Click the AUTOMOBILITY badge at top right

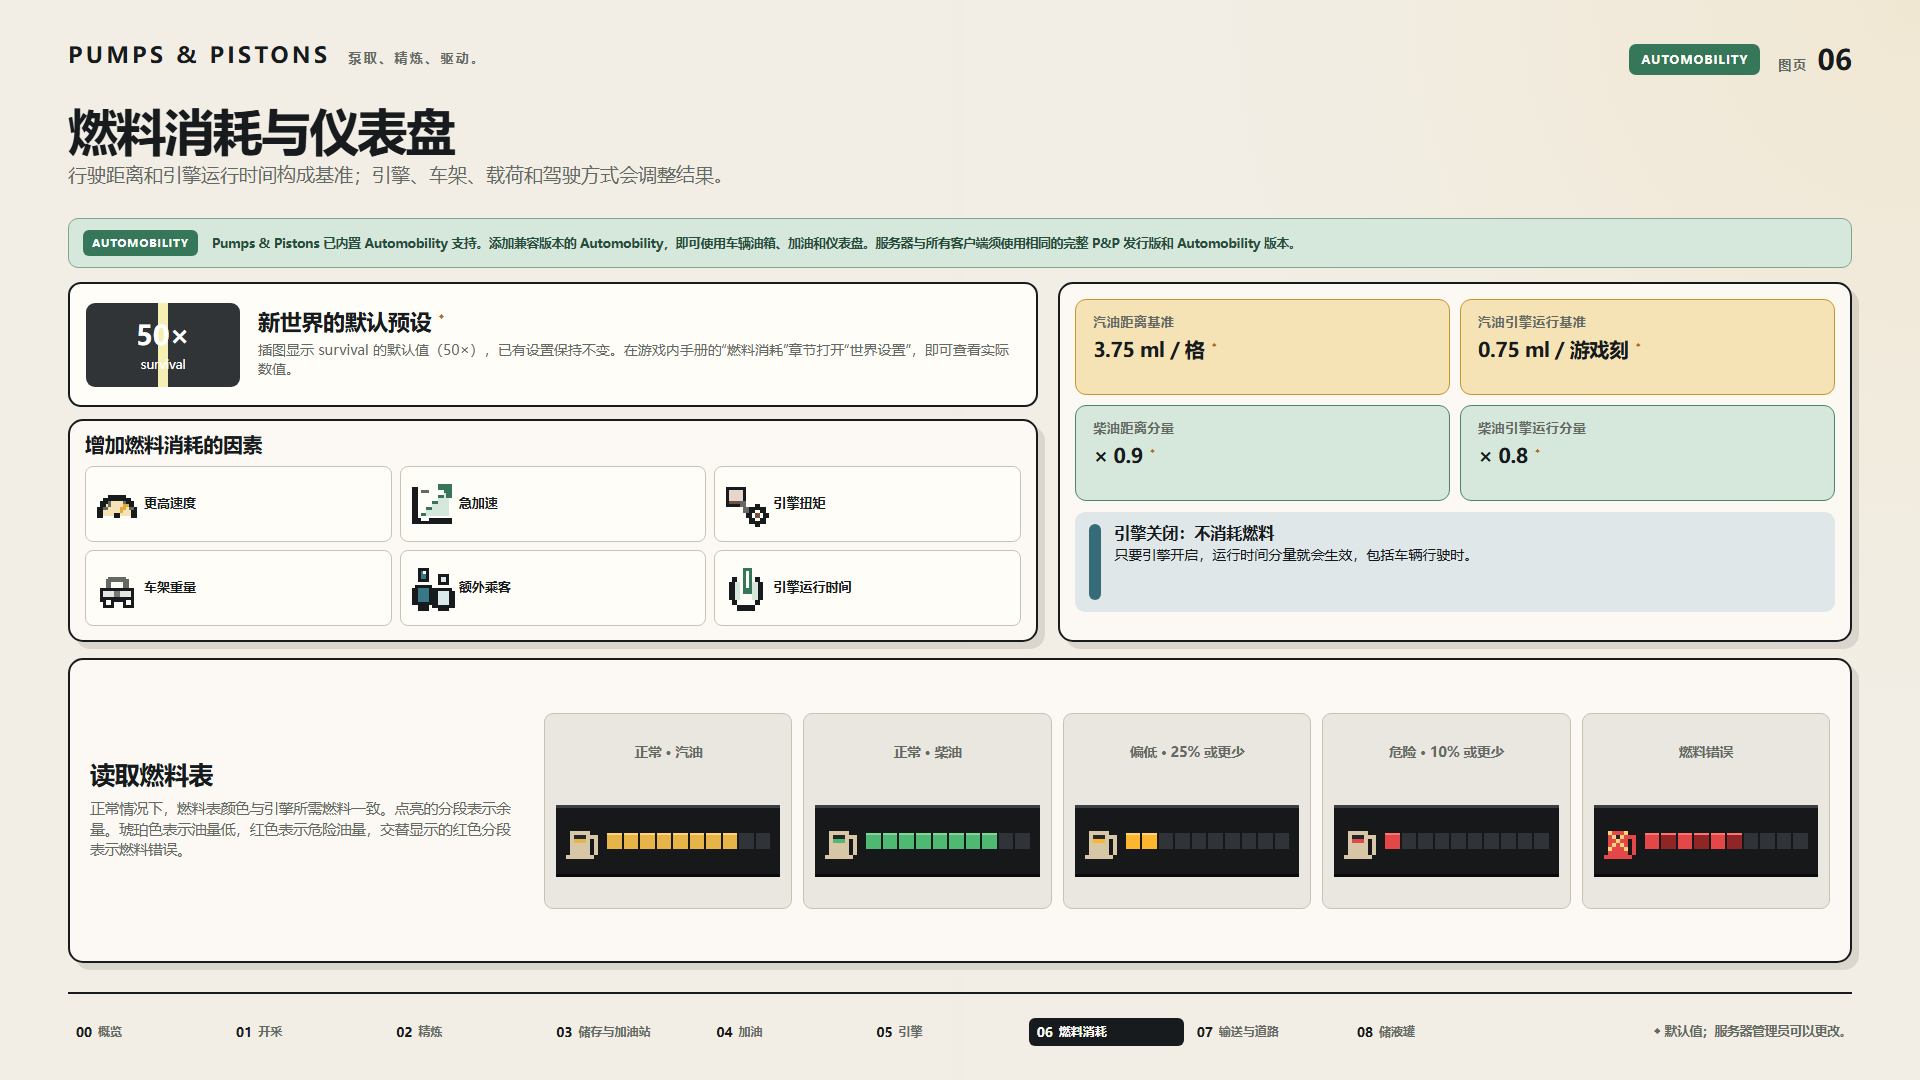pos(1694,60)
